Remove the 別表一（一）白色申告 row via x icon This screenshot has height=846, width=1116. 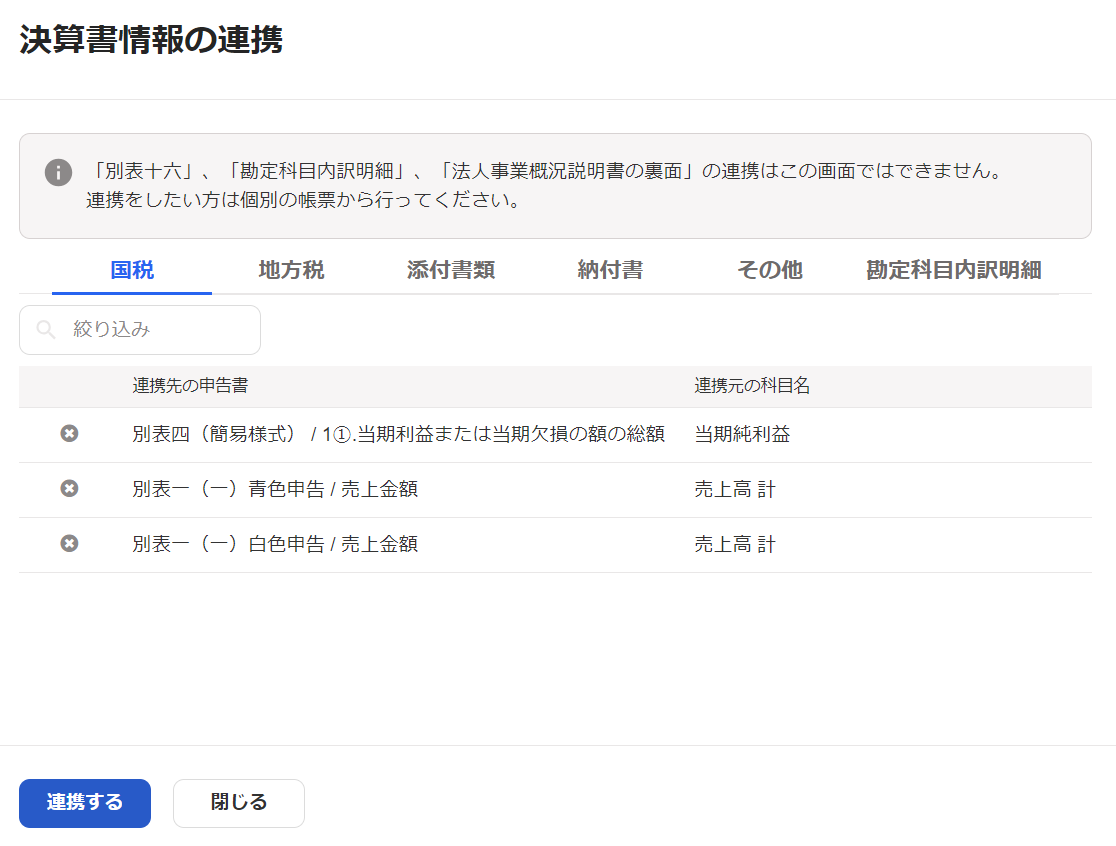69,544
